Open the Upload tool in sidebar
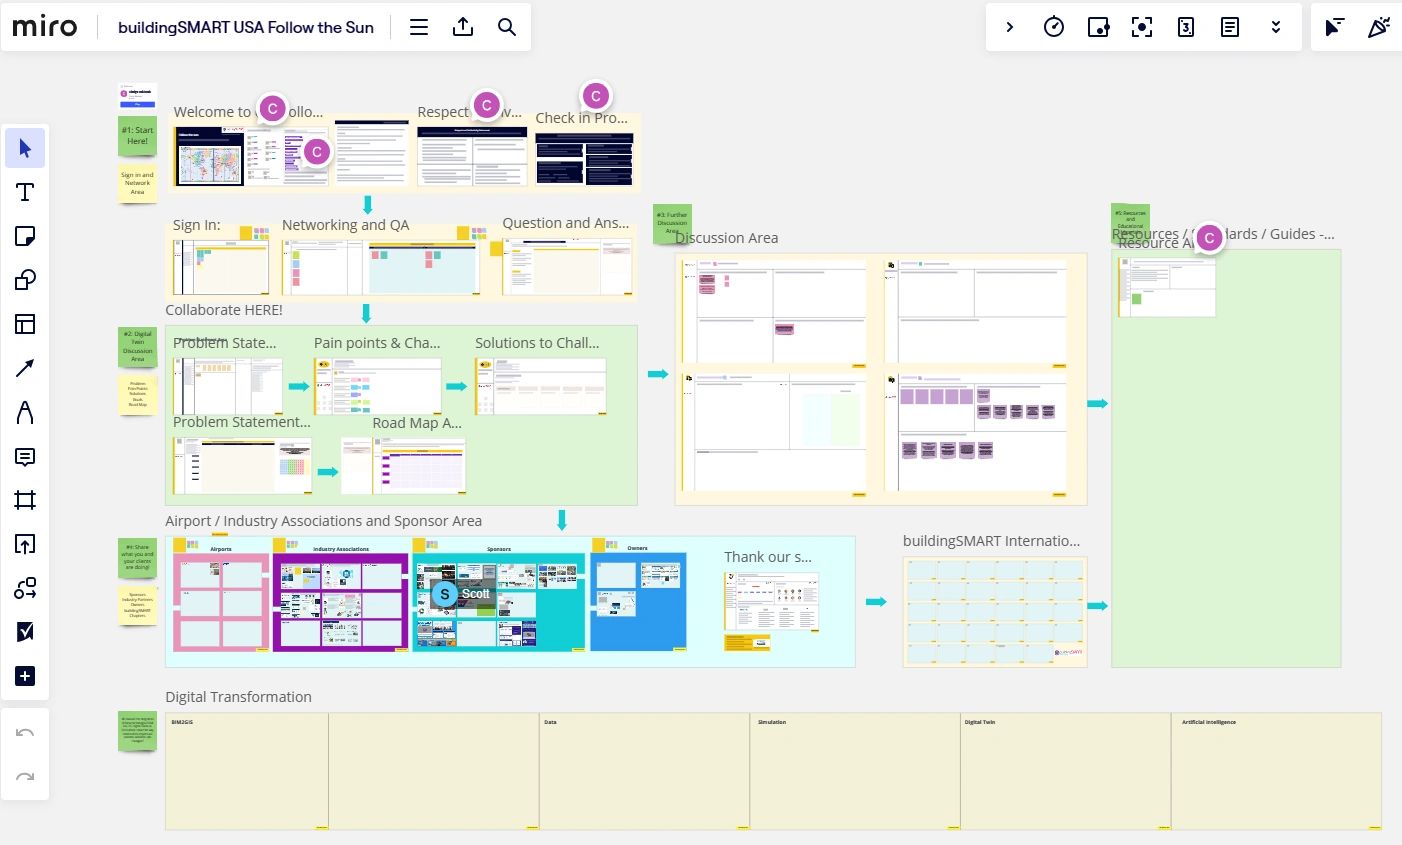Viewport: 1402px width, 845px height. point(25,544)
